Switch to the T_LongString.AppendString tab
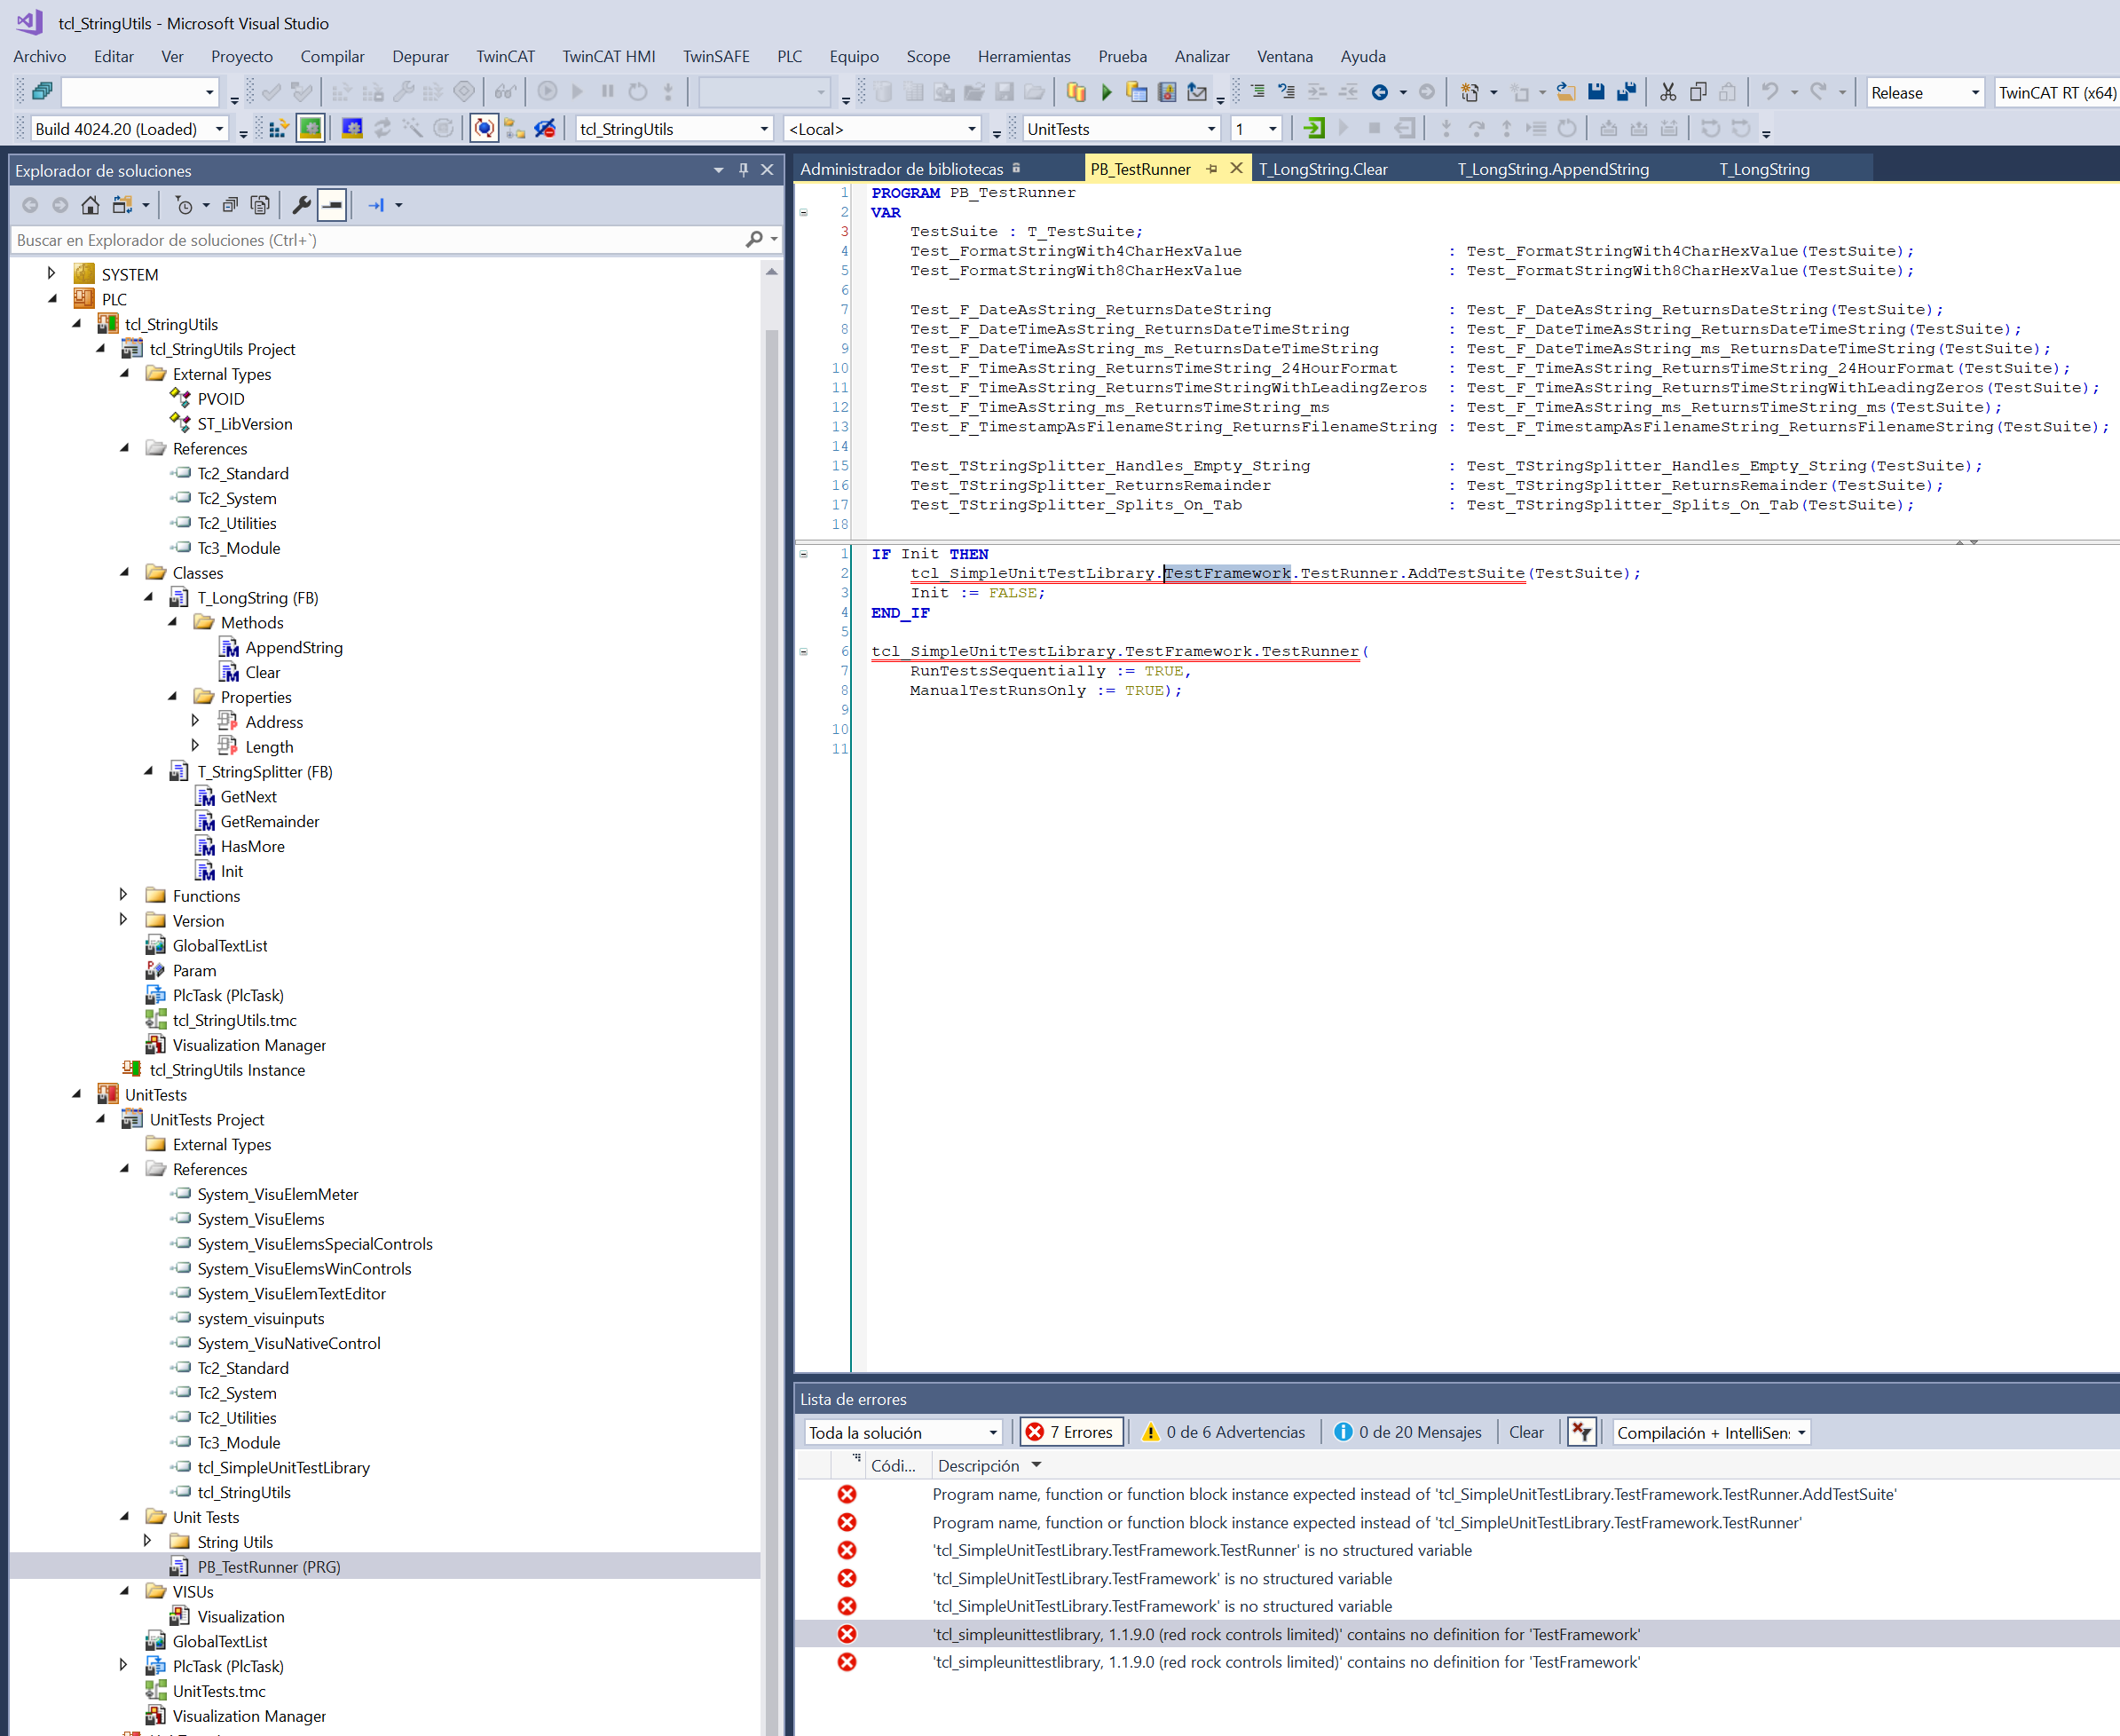This screenshot has width=2120, height=1736. pos(1552,169)
